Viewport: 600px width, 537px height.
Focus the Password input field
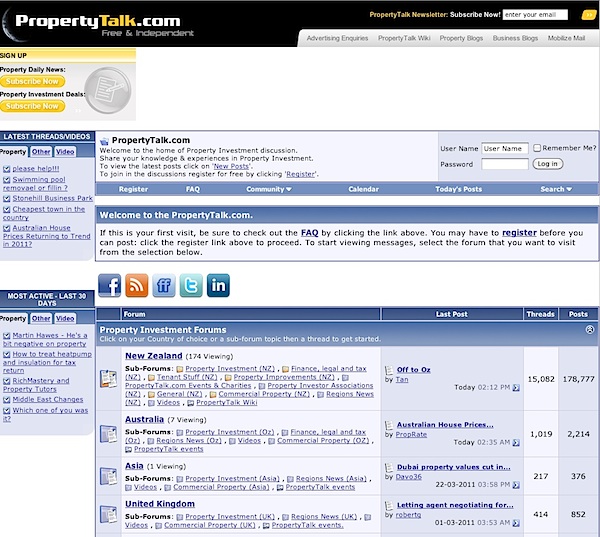pyautogui.click(x=505, y=164)
